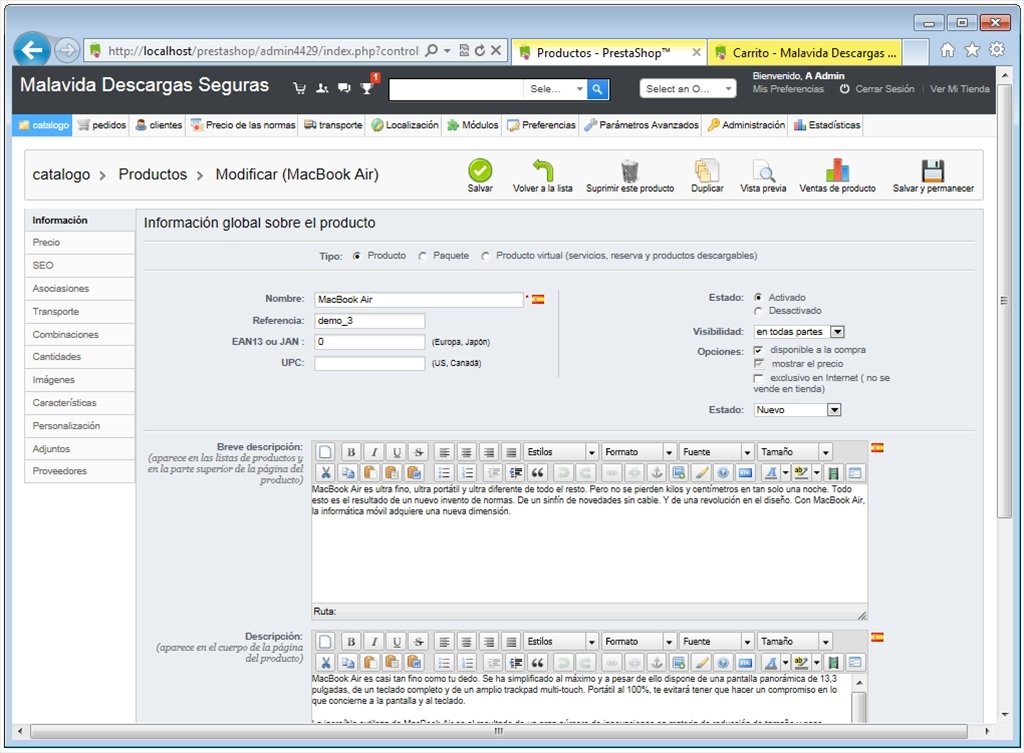
Task: Insert bullet list in Breve descripción editor
Action: (444, 473)
